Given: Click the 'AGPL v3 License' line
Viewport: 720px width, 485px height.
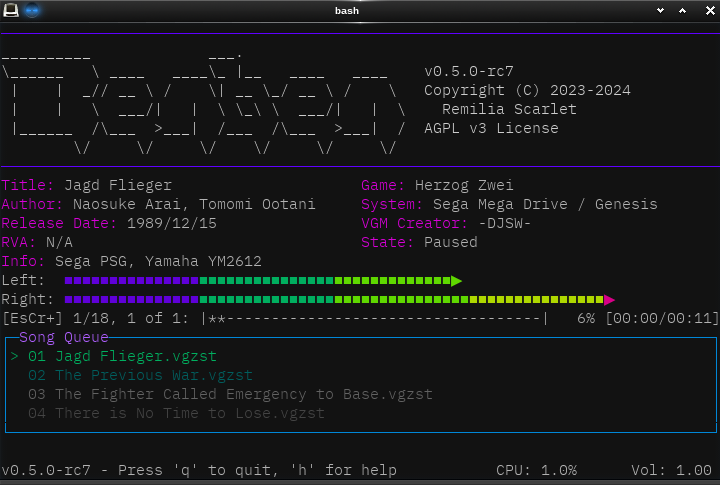Looking at the screenshot, I should (x=491, y=128).
